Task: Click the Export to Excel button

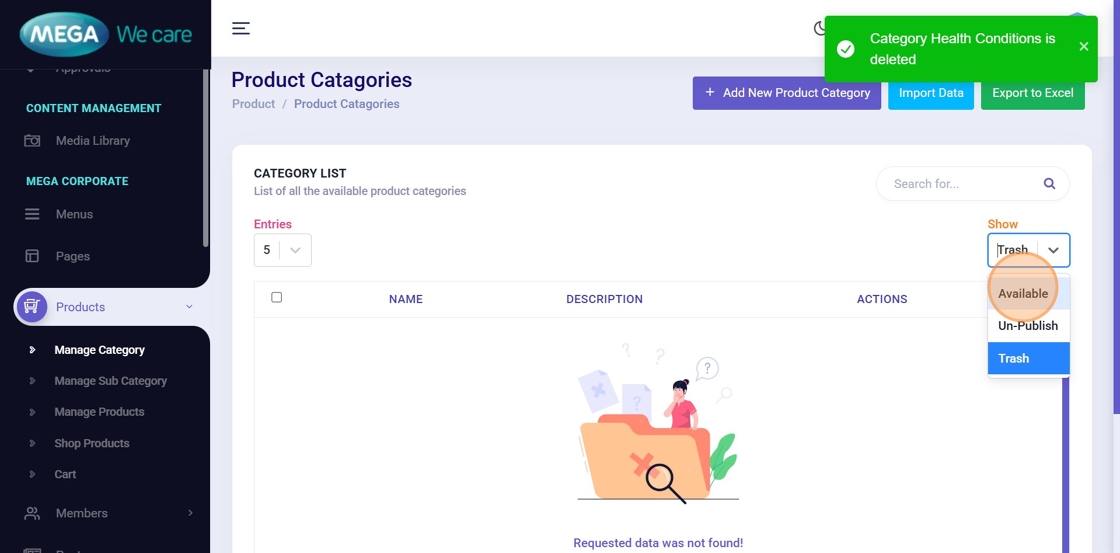Action: point(1032,93)
